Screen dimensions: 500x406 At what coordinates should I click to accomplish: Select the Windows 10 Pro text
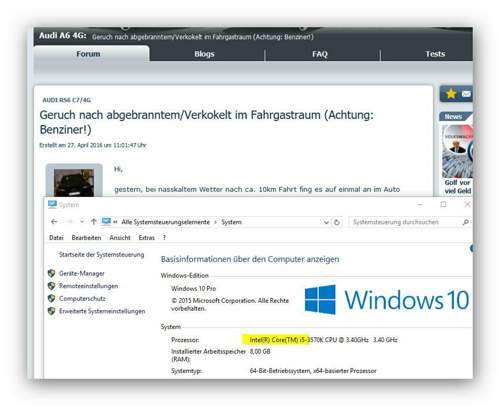point(194,288)
